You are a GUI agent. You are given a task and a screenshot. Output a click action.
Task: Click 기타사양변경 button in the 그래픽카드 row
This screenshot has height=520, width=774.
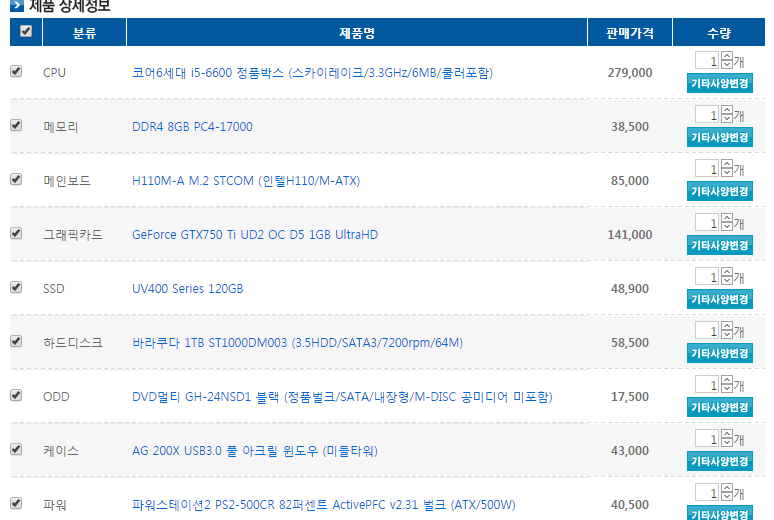pyautogui.click(x=720, y=245)
